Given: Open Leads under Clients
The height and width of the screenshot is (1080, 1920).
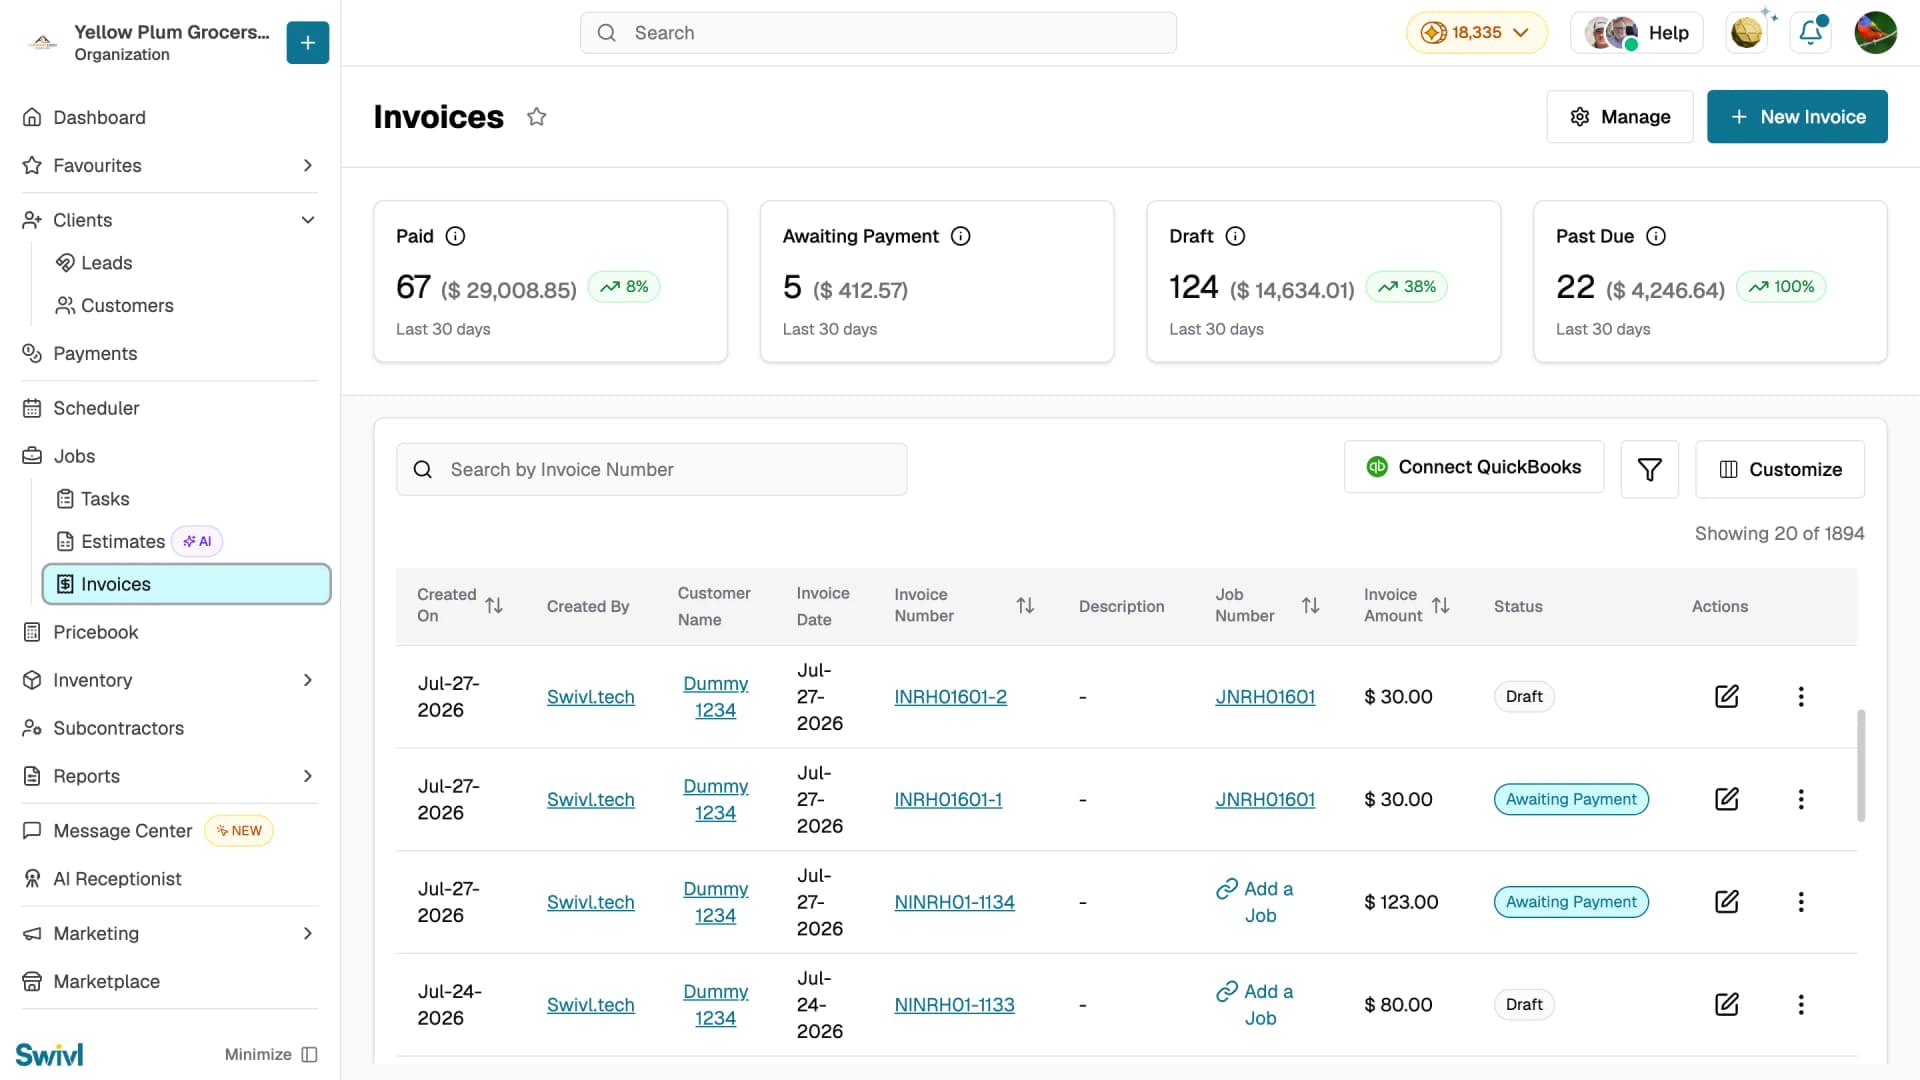Looking at the screenshot, I should (106, 263).
